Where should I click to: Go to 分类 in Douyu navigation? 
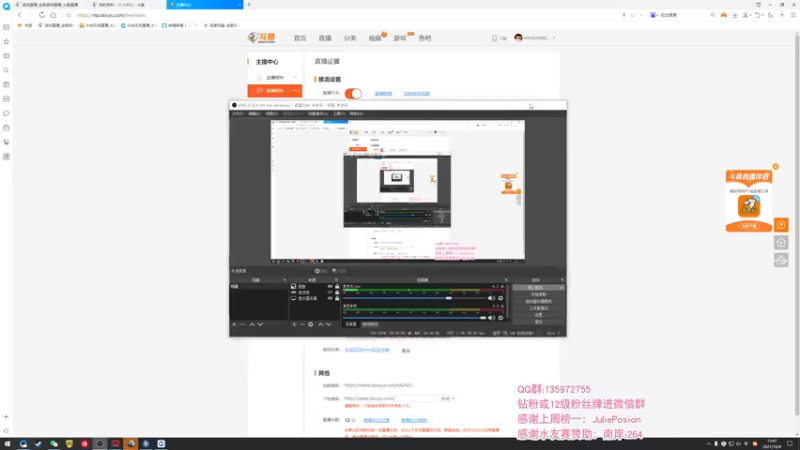click(349, 38)
